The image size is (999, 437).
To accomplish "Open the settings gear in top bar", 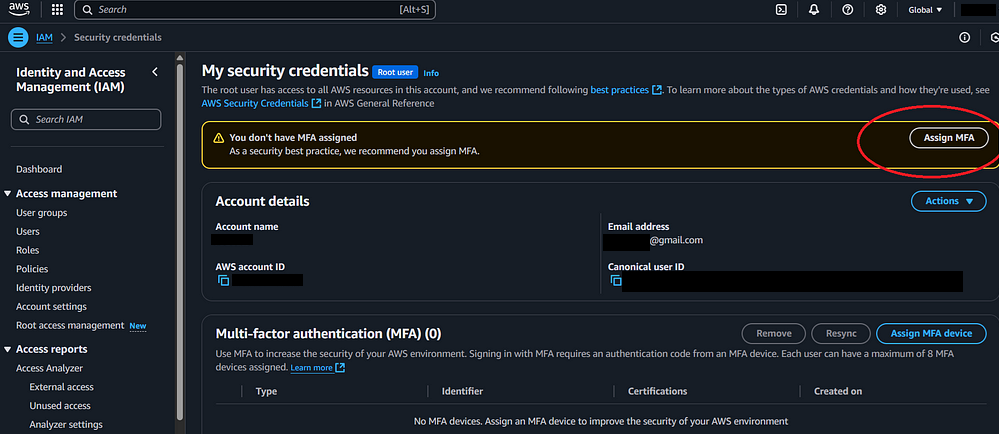I will pyautogui.click(x=880, y=10).
